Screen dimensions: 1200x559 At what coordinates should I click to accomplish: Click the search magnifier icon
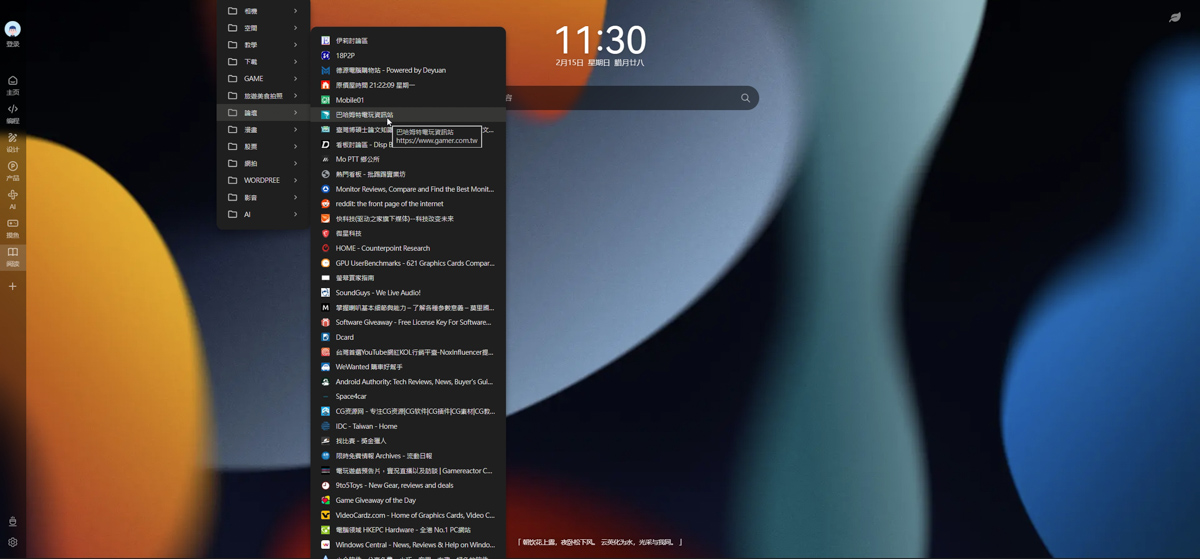point(745,98)
